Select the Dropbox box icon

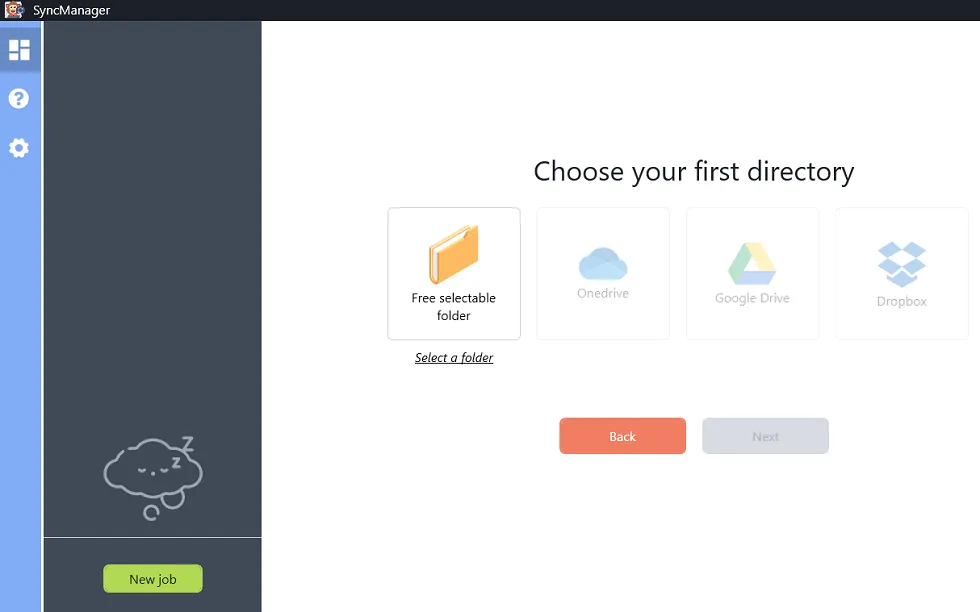click(901, 264)
